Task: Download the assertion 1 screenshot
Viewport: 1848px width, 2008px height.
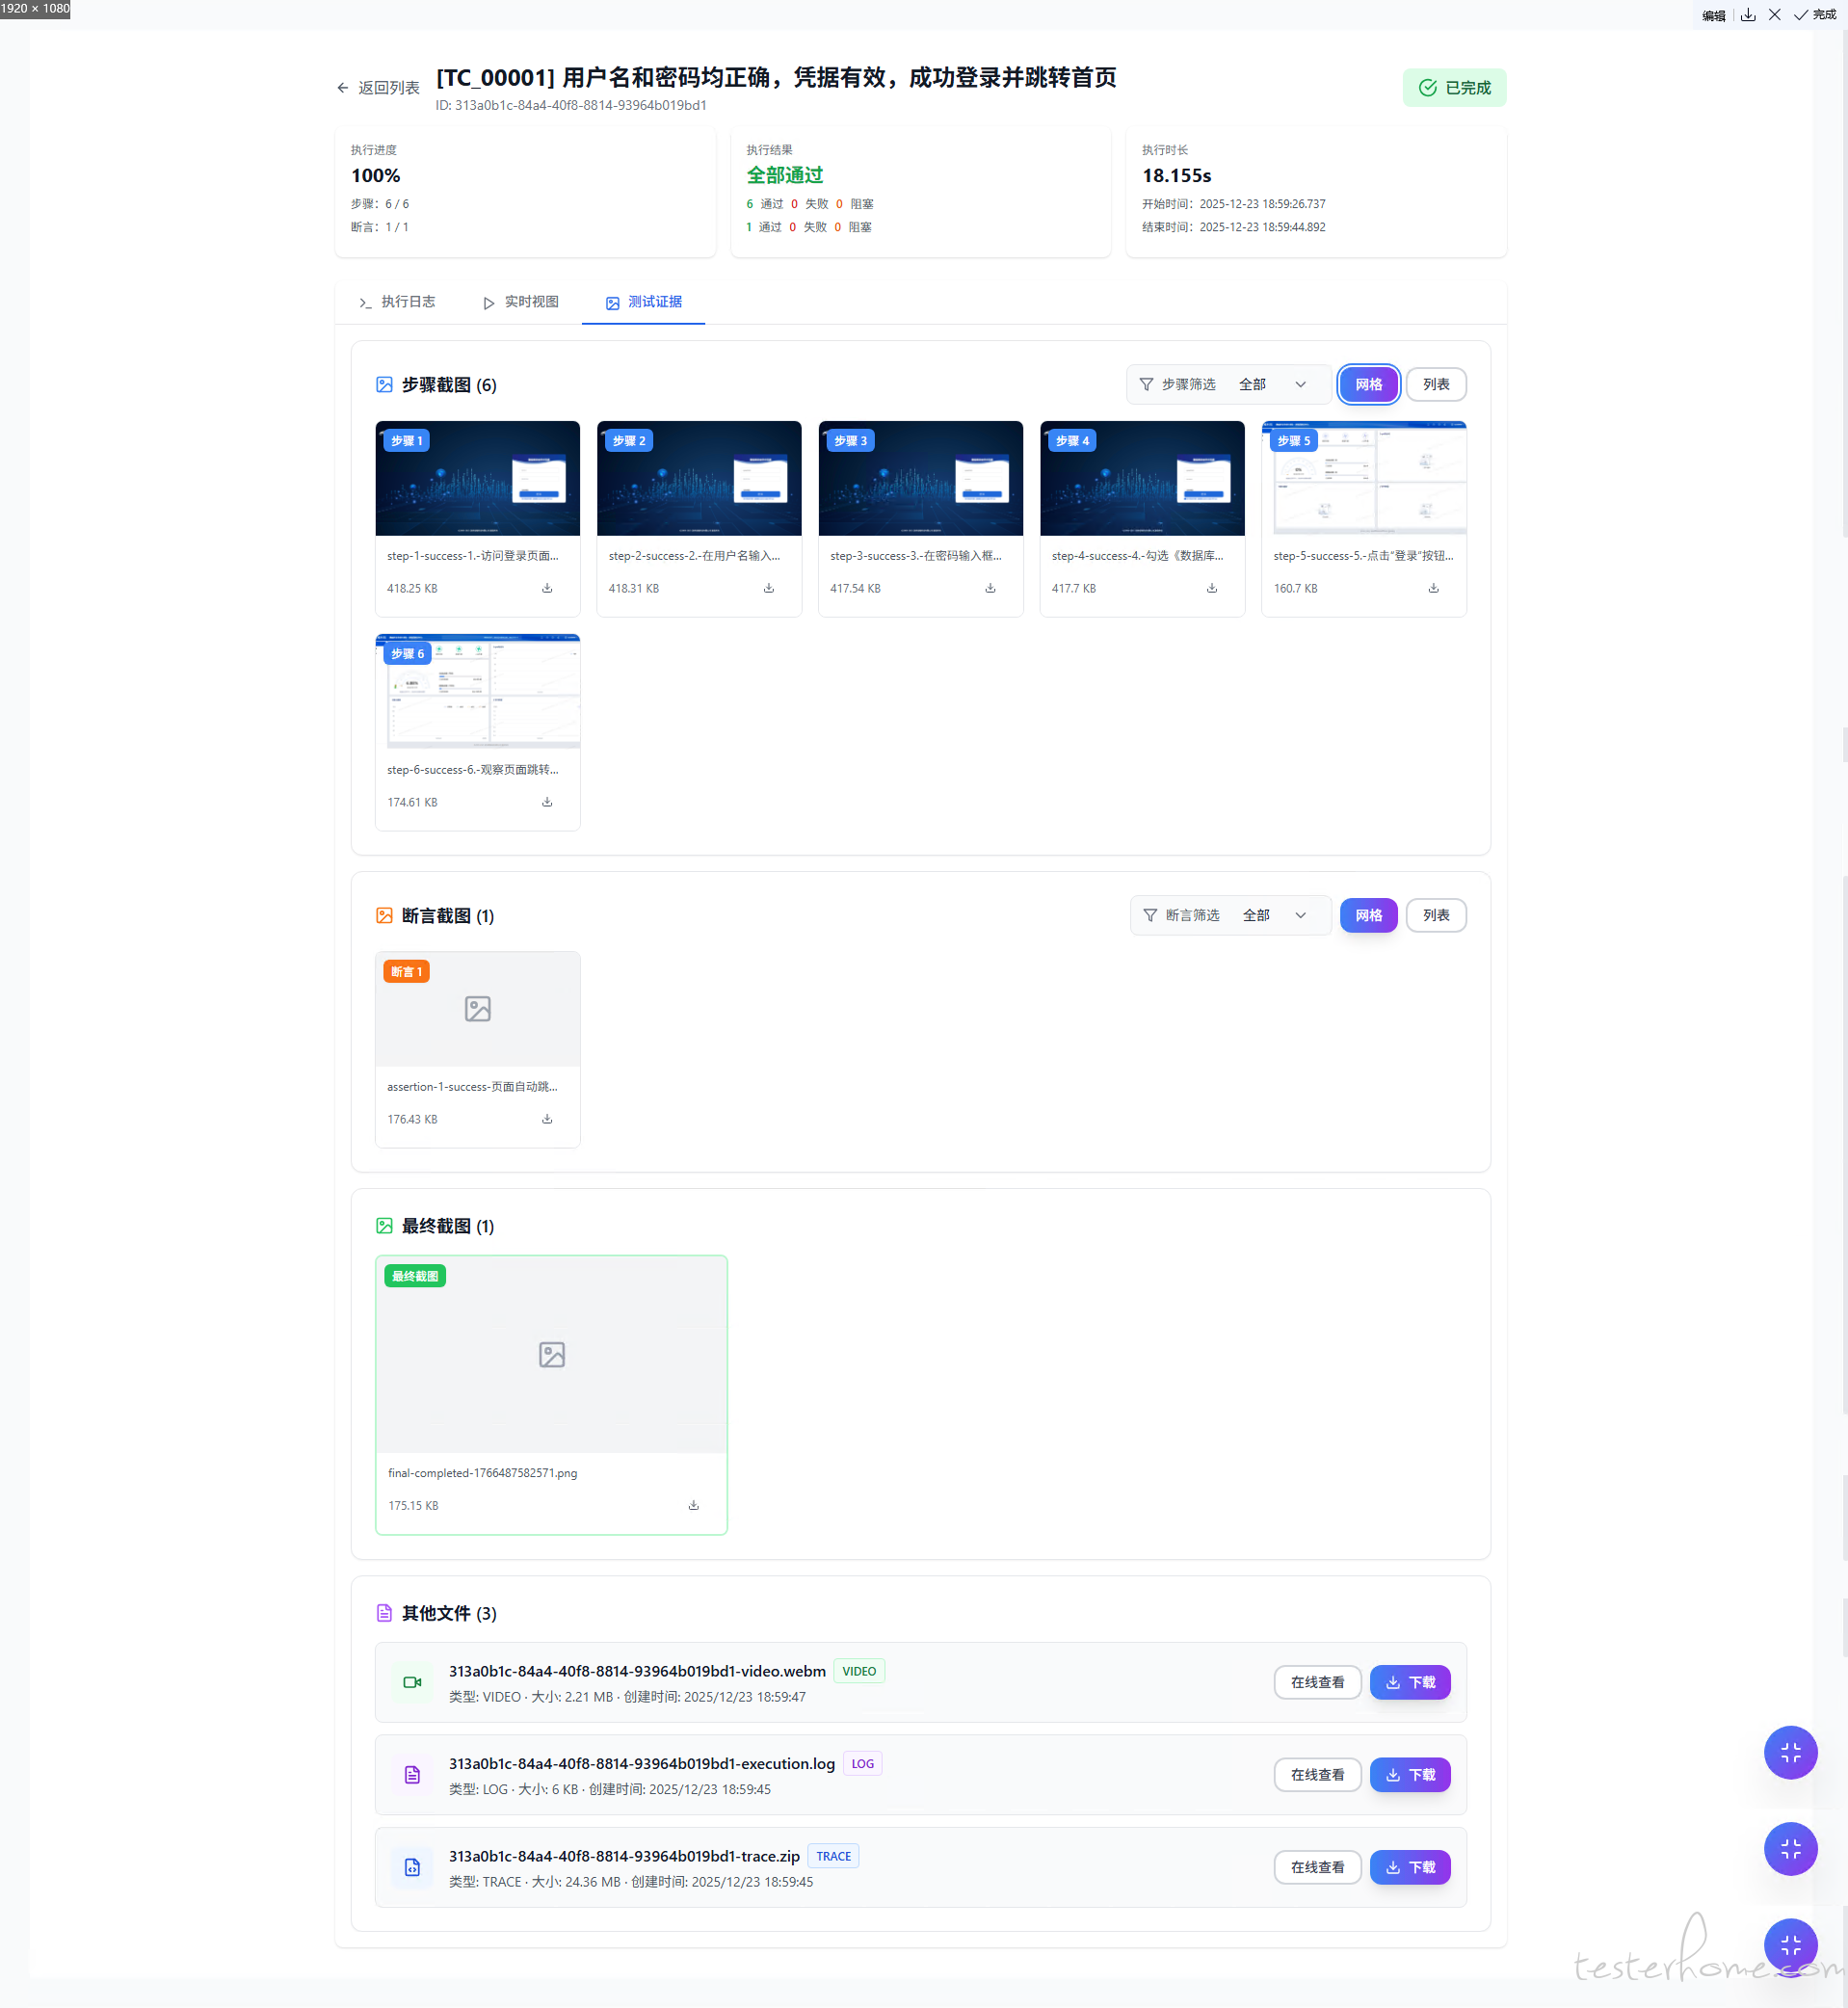Action: 547,1119
